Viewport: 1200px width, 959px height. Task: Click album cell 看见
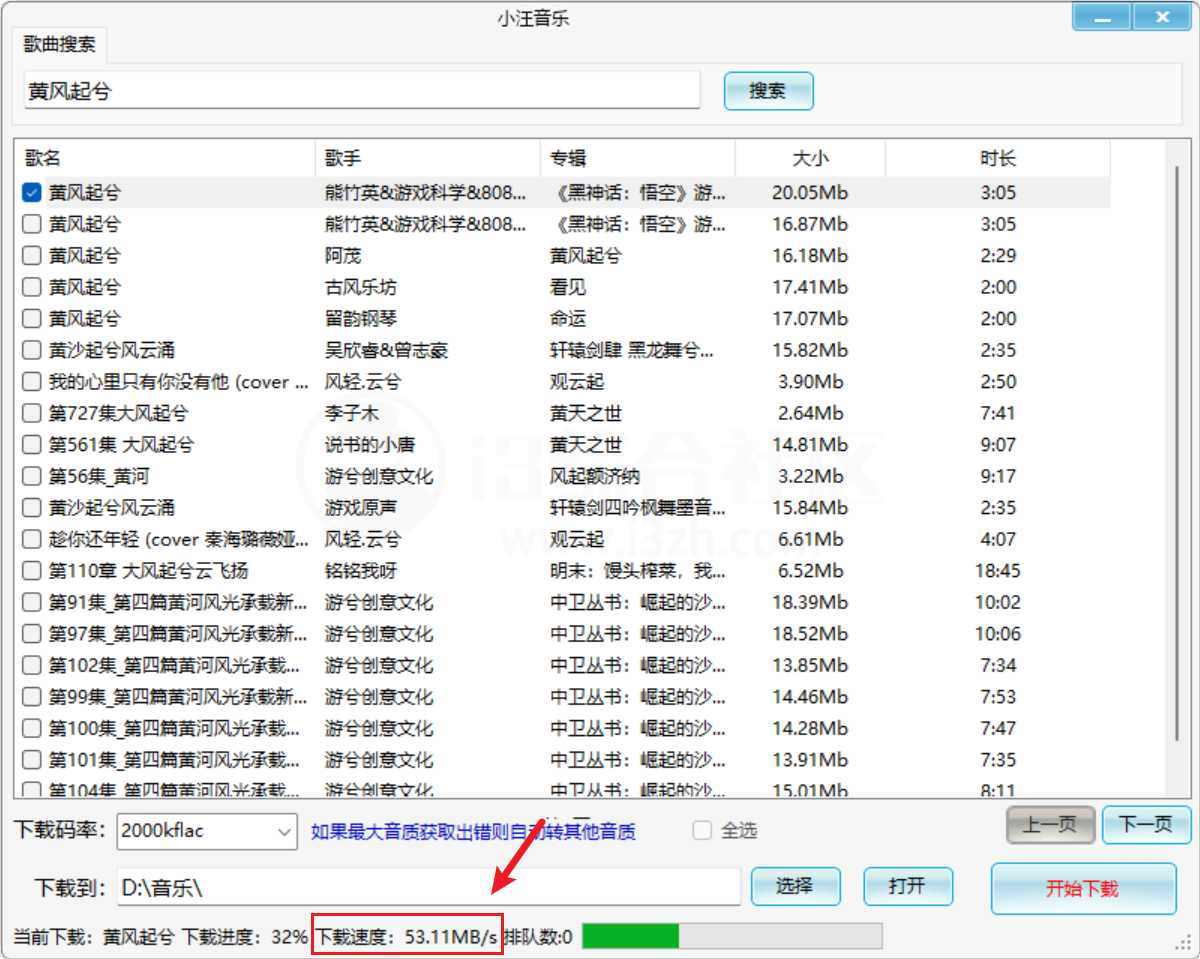point(568,287)
